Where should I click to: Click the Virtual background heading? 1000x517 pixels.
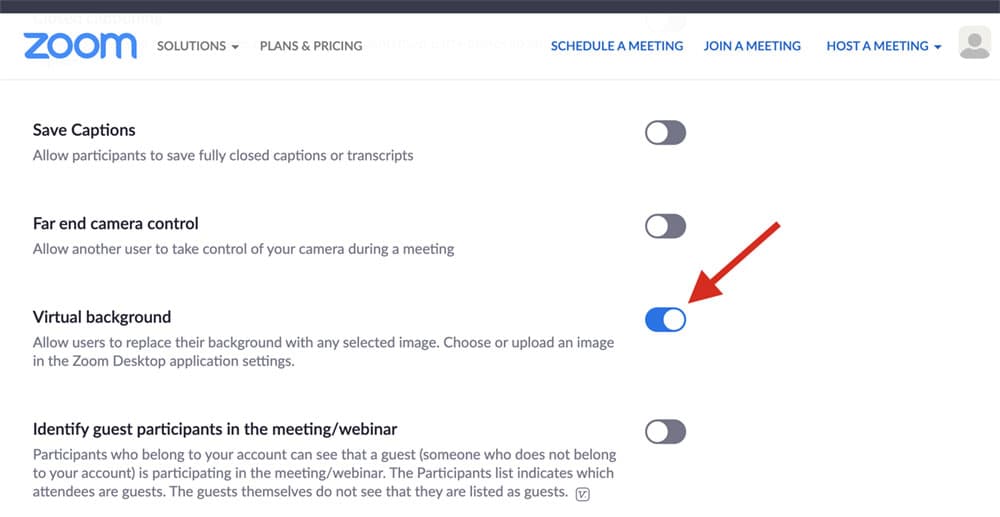(x=102, y=317)
